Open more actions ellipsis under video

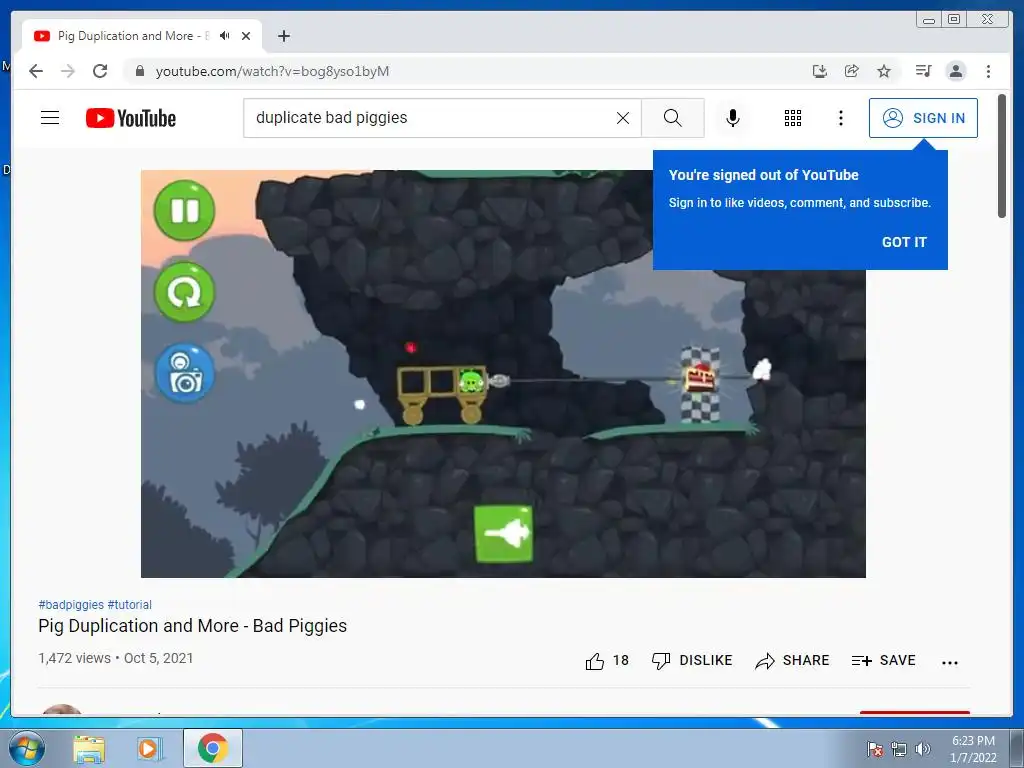click(950, 662)
